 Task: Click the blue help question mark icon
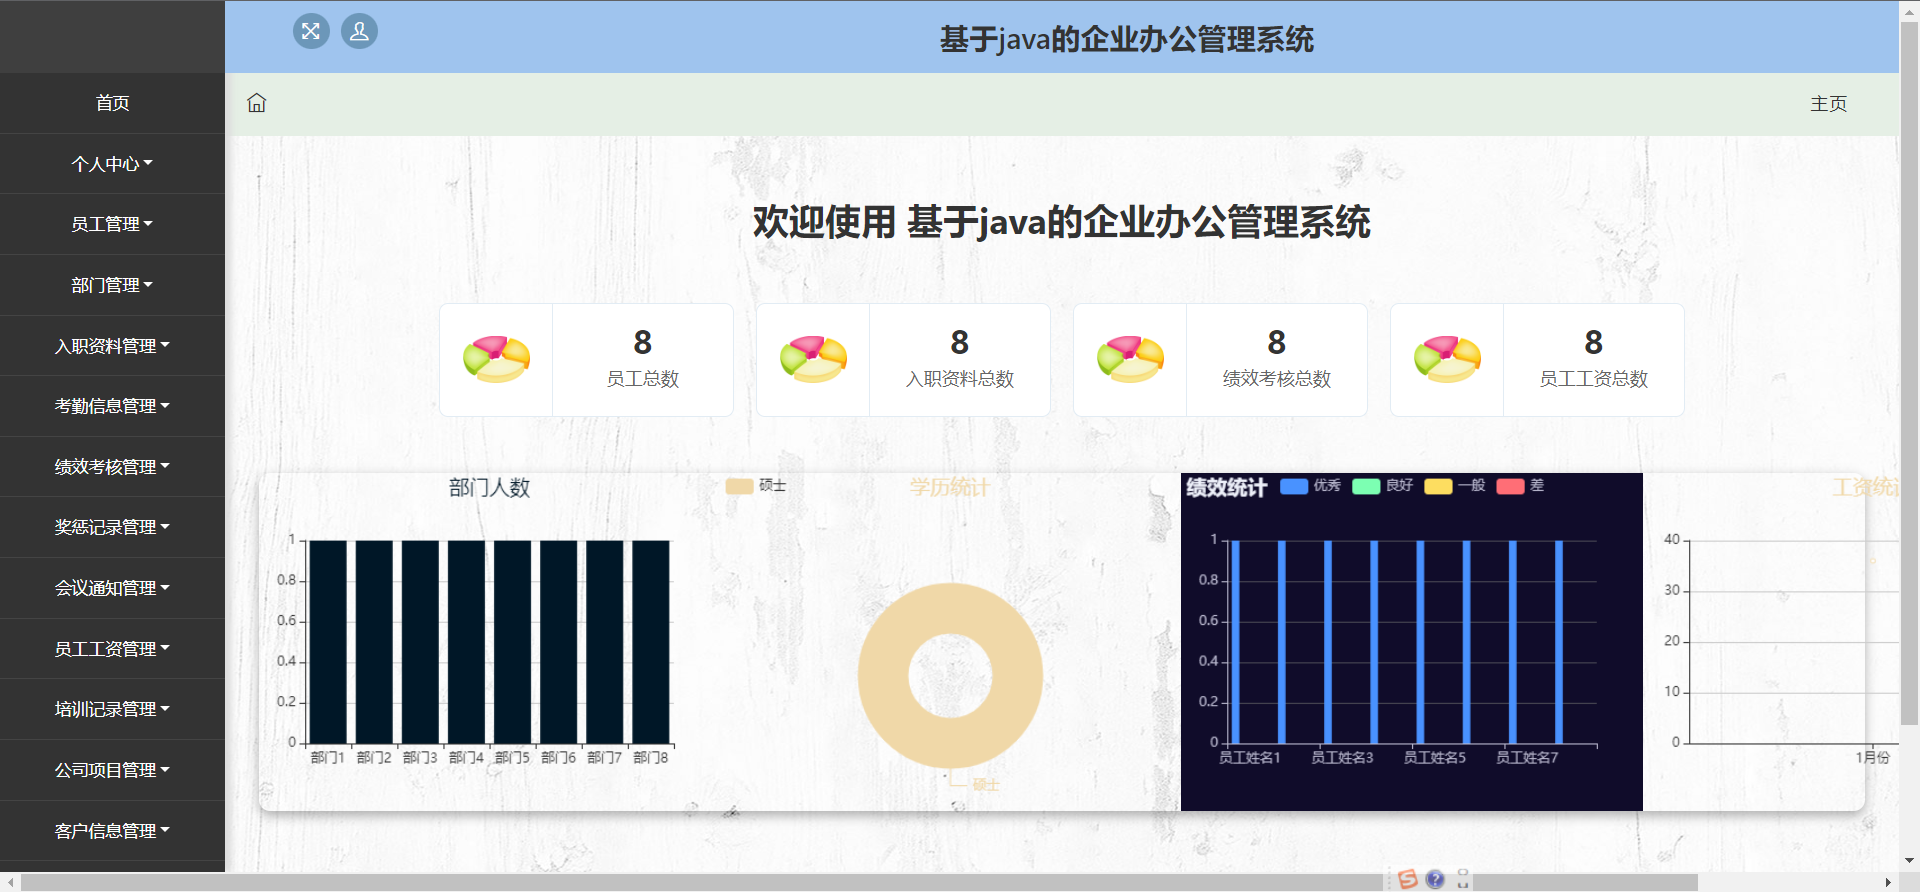click(x=1435, y=879)
